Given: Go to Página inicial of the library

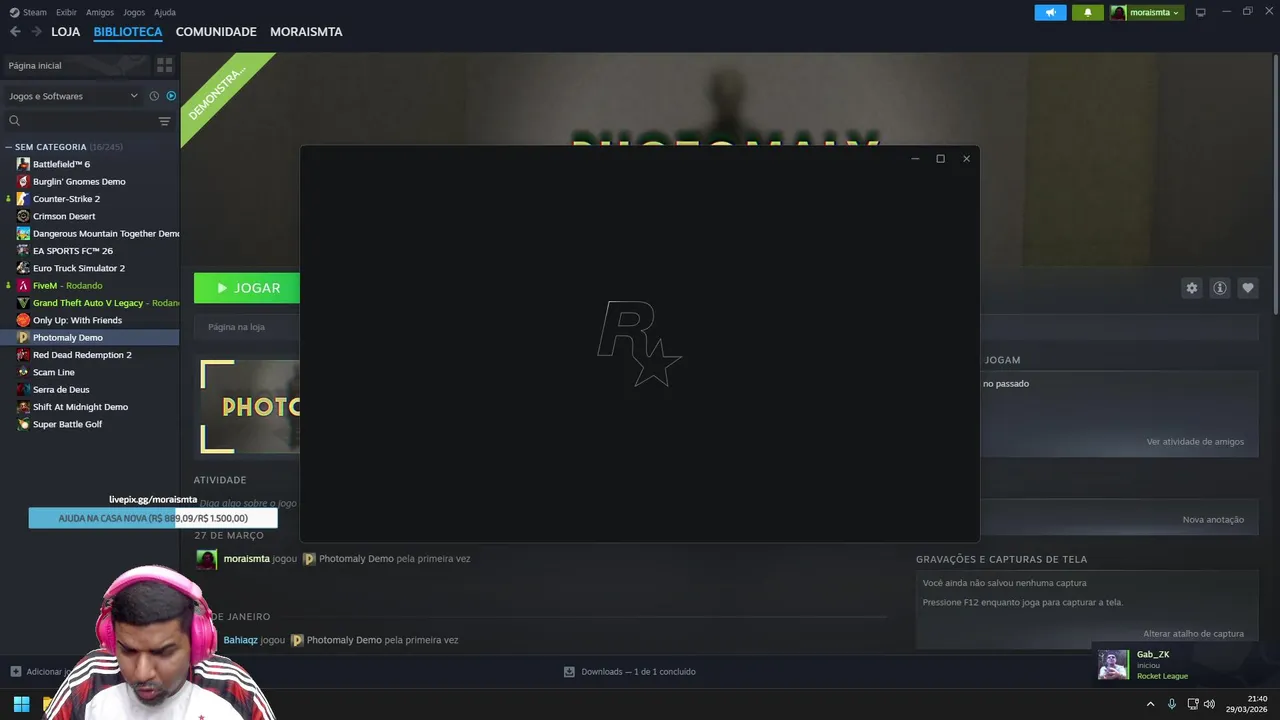Looking at the screenshot, I should pos(75,65).
